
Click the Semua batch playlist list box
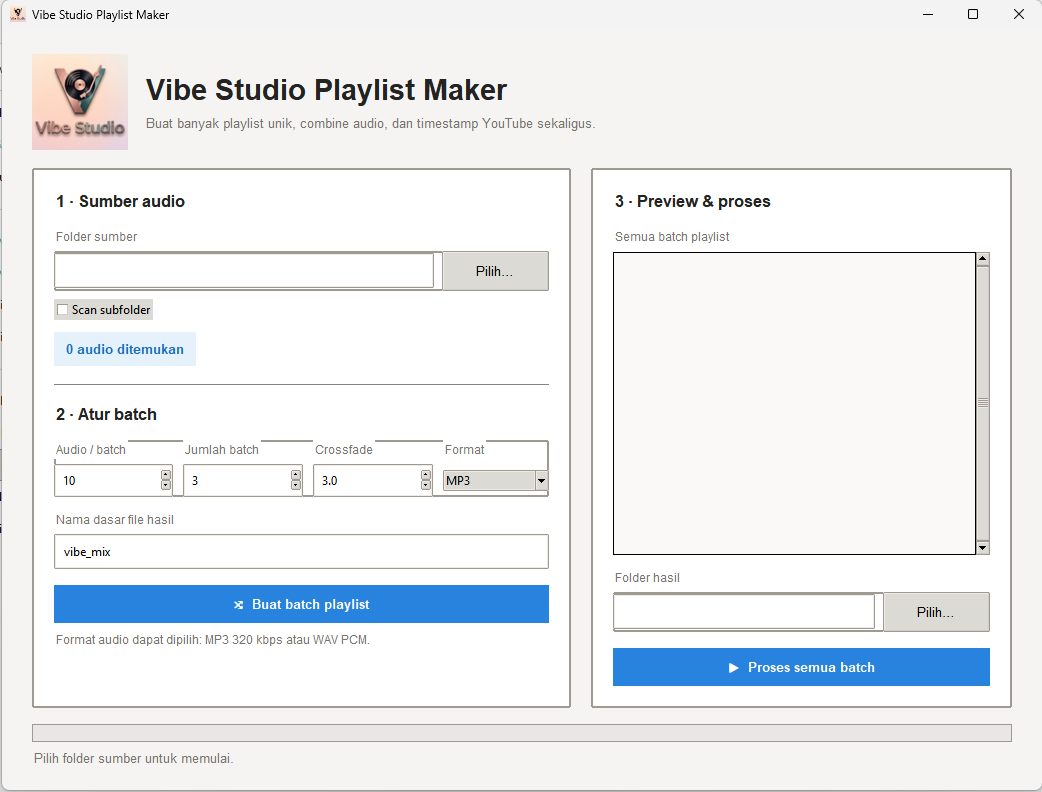pos(794,403)
